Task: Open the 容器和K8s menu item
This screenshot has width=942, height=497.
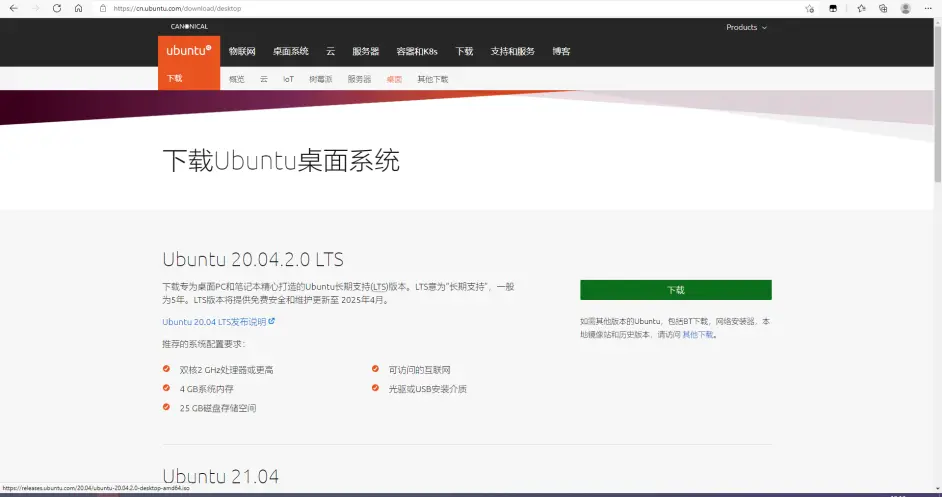Action: (x=417, y=51)
